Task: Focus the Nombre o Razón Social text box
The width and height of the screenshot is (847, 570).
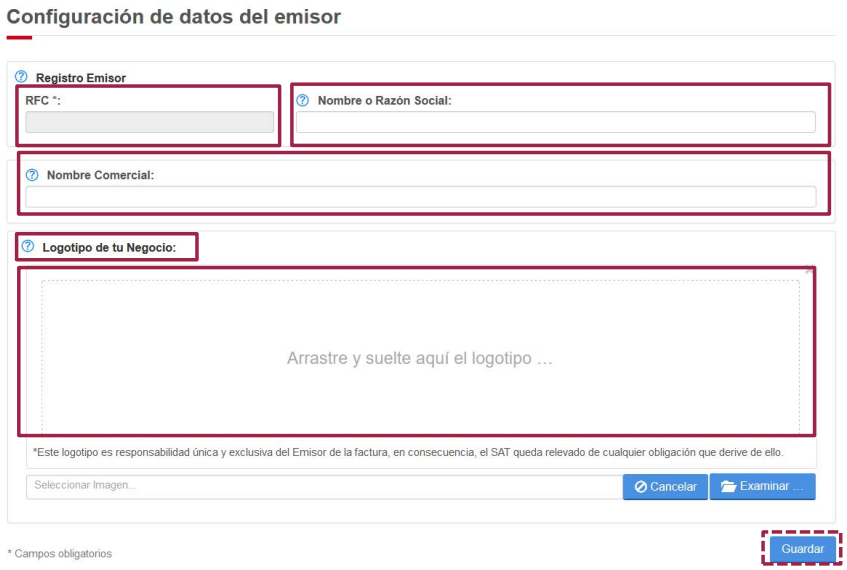Action: 555,122
